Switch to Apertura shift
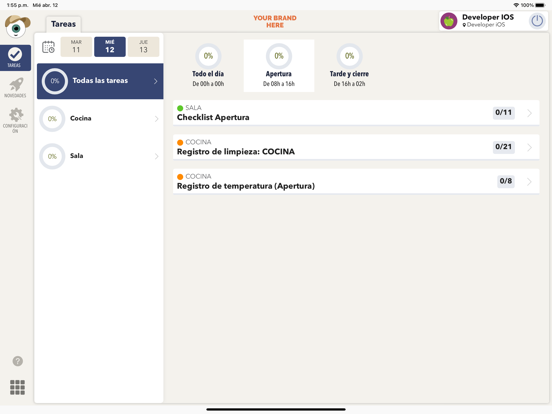Viewport: 552px width, 414px height. pyautogui.click(x=279, y=66)
